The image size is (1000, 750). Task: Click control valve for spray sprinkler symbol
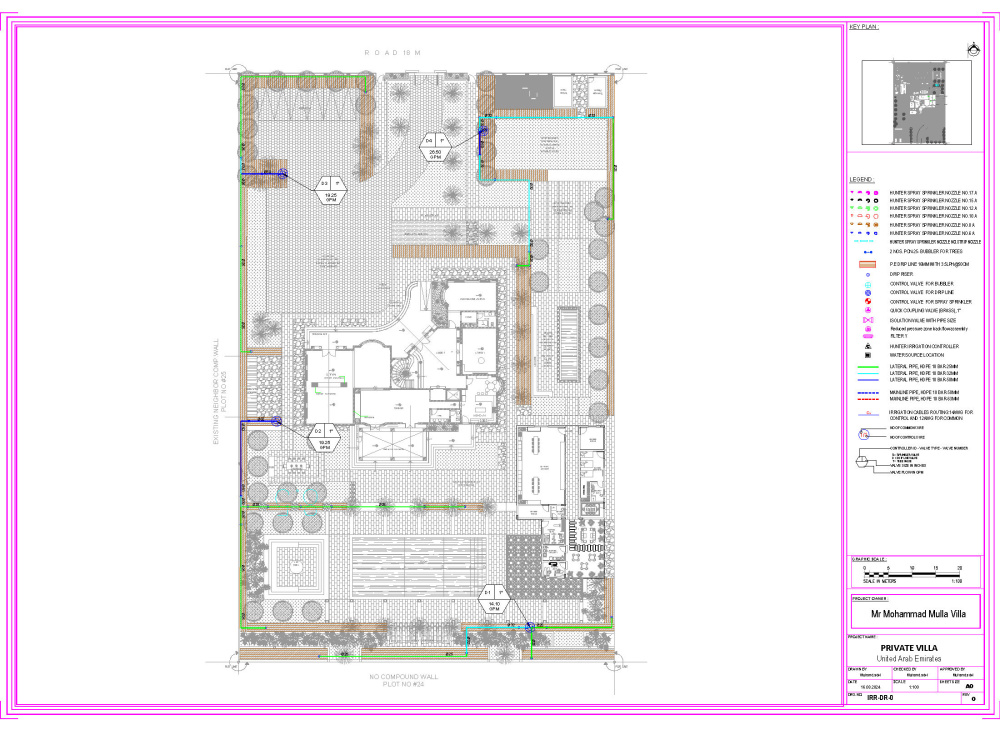coord(867,301)
